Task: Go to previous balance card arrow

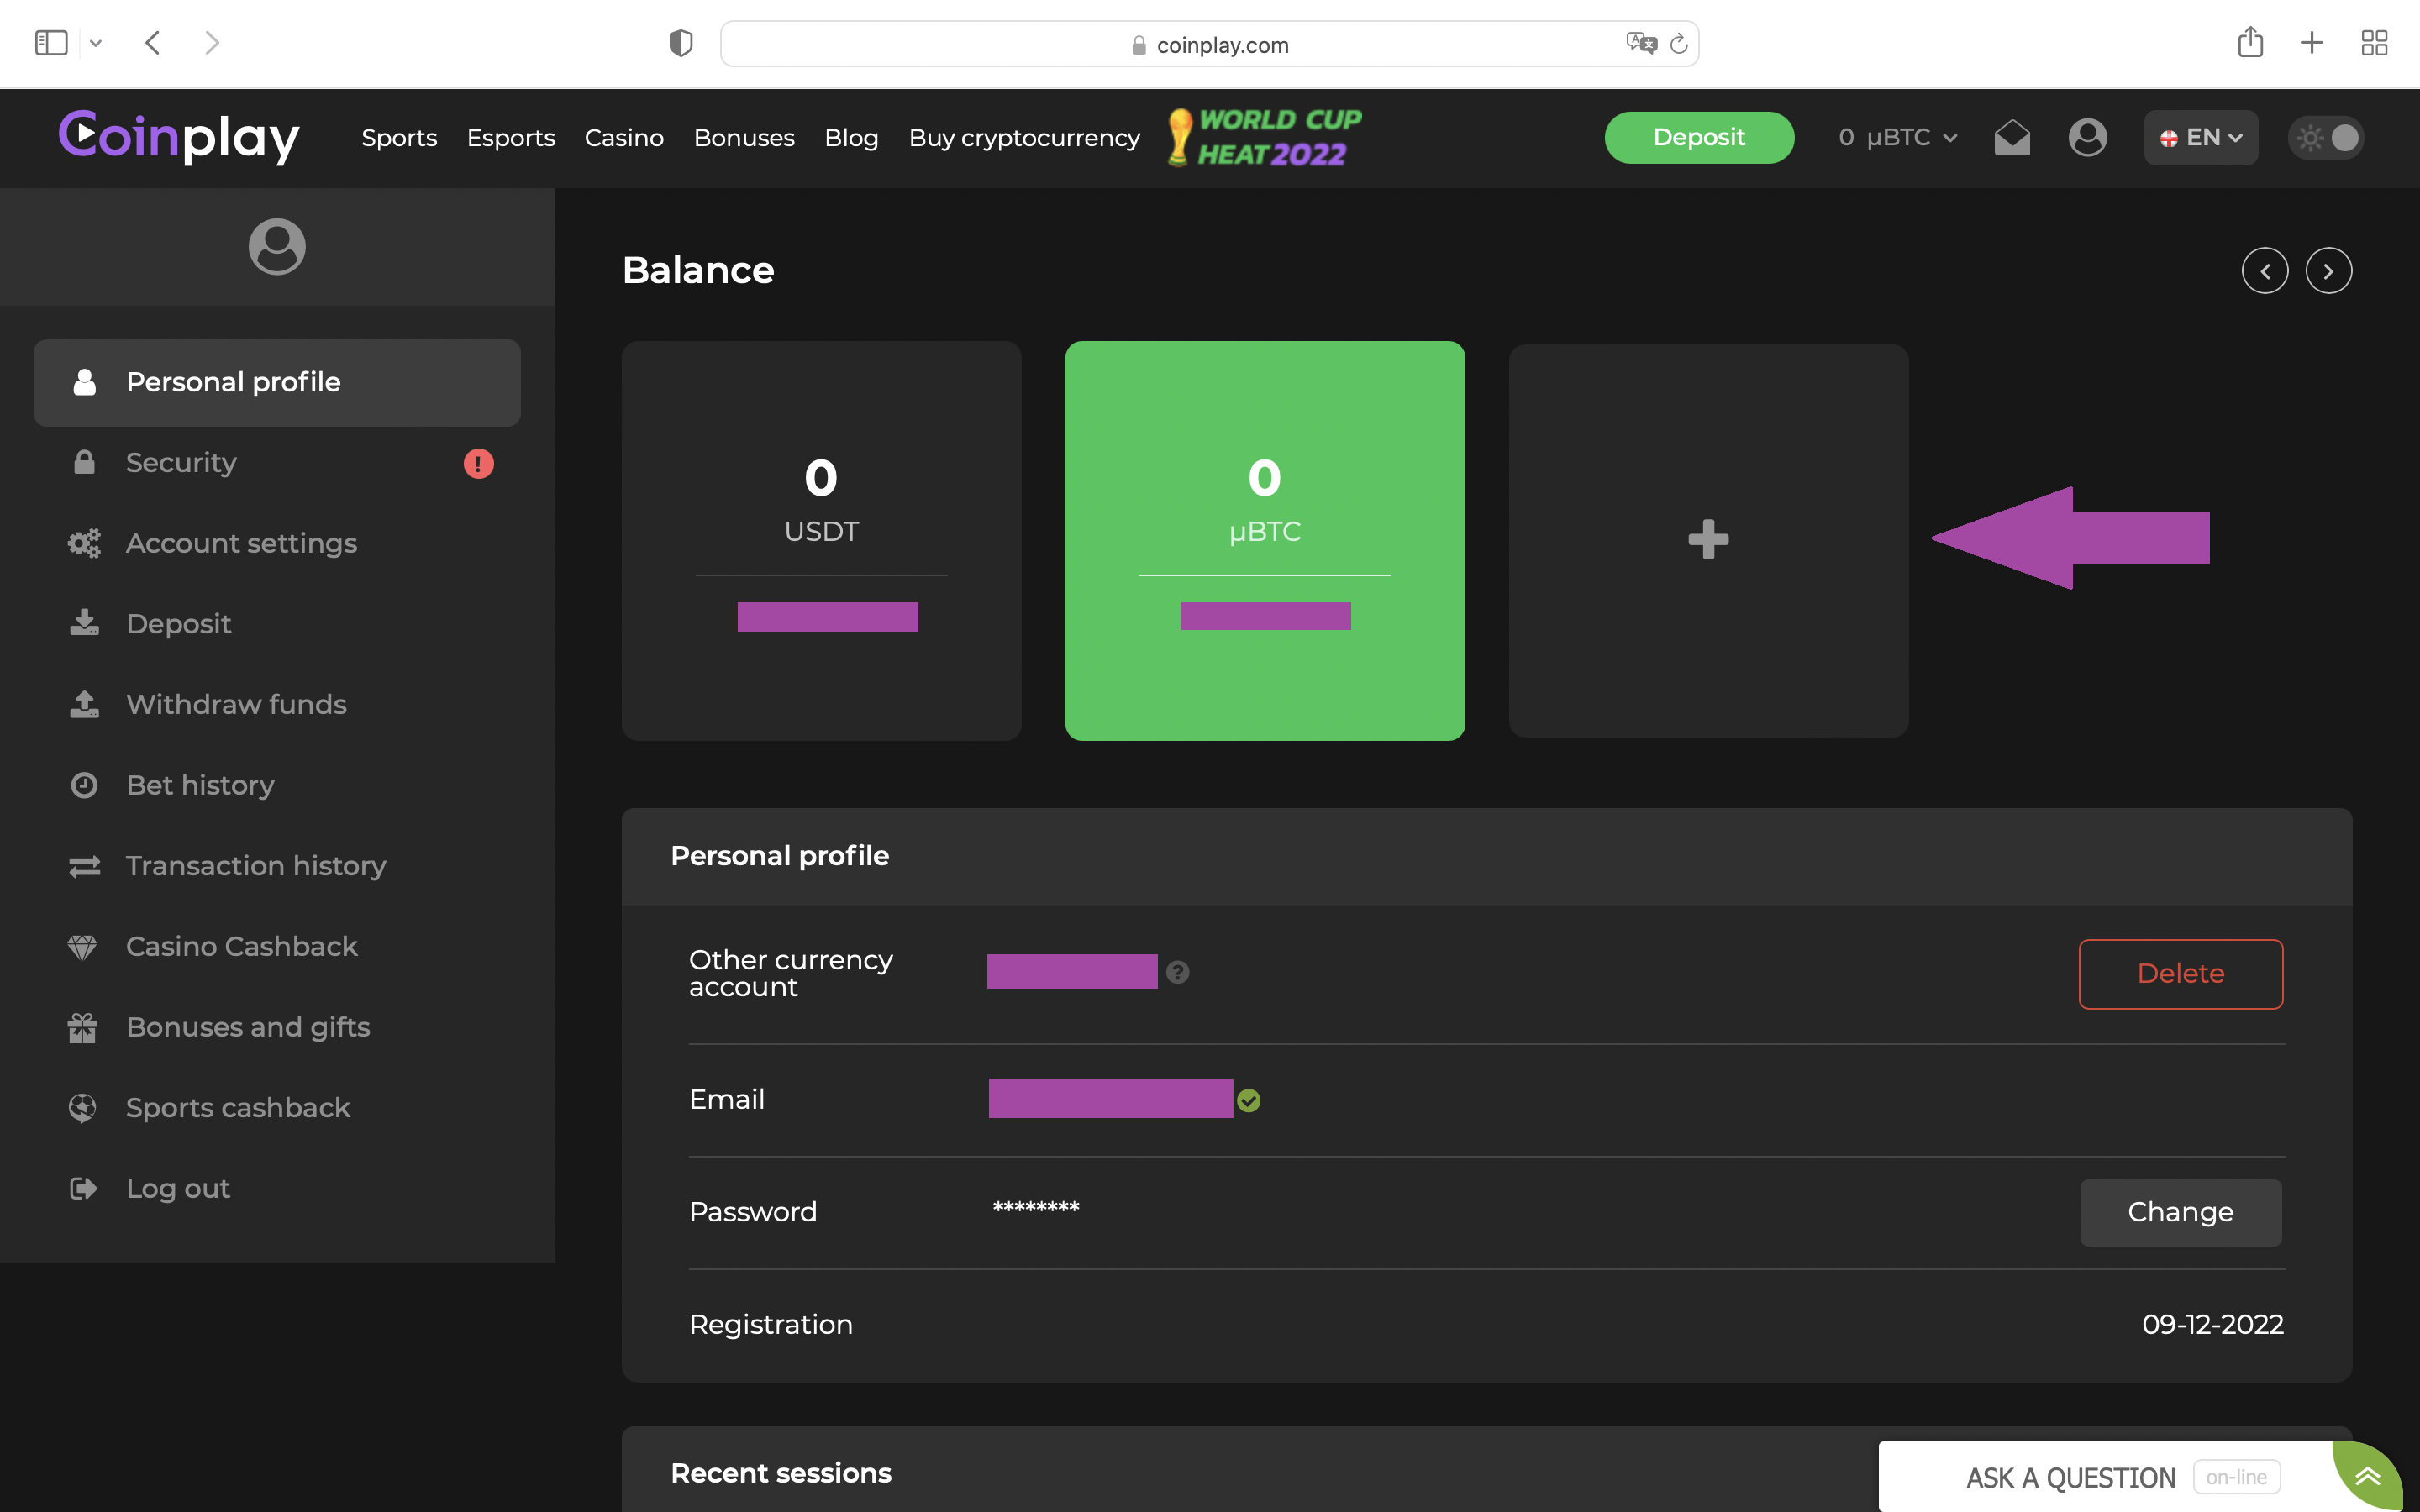Action: click(2265, 270)
